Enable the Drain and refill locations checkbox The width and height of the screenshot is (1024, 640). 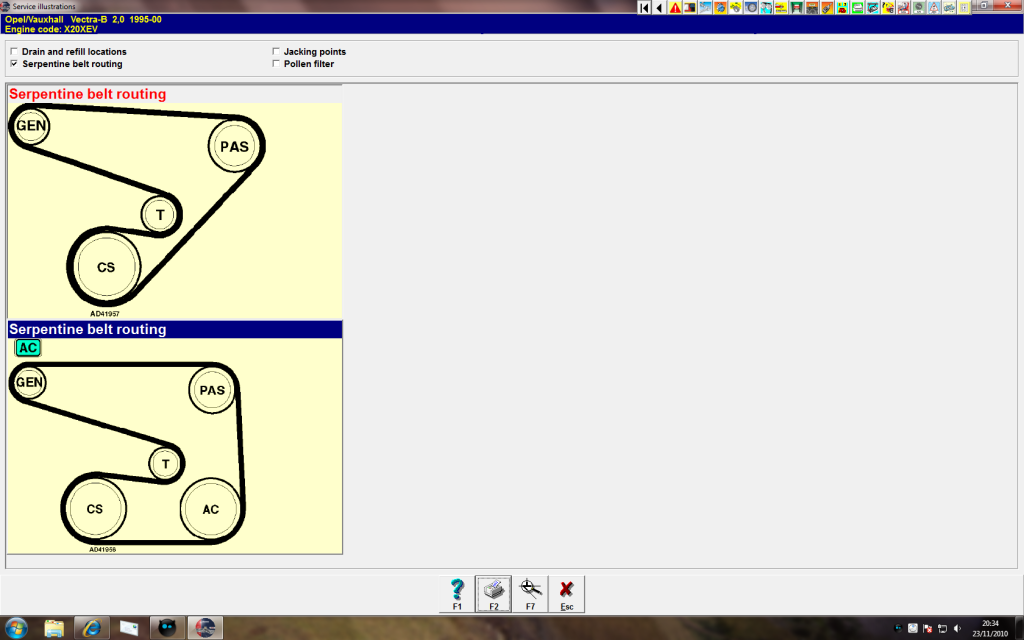click(x=13, y=52)
